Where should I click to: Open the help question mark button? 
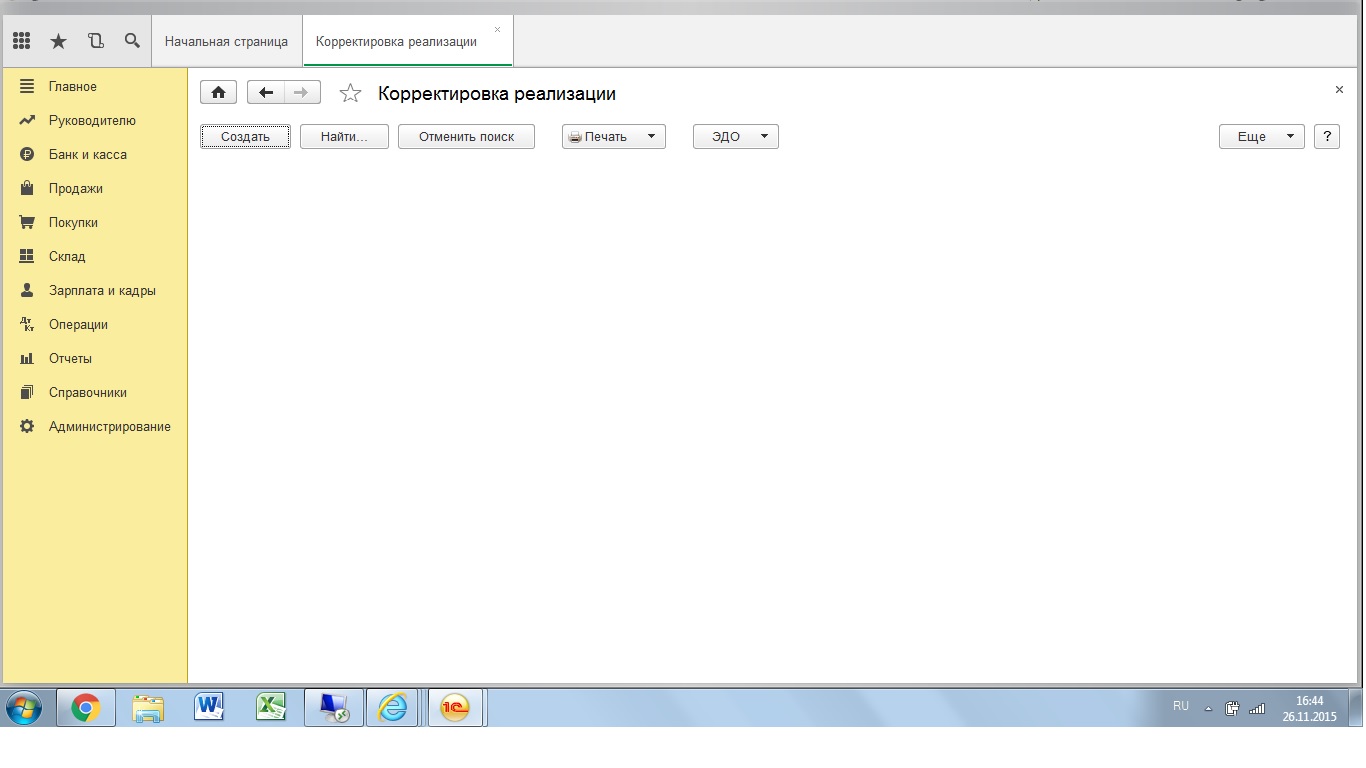coord(1327,137)
